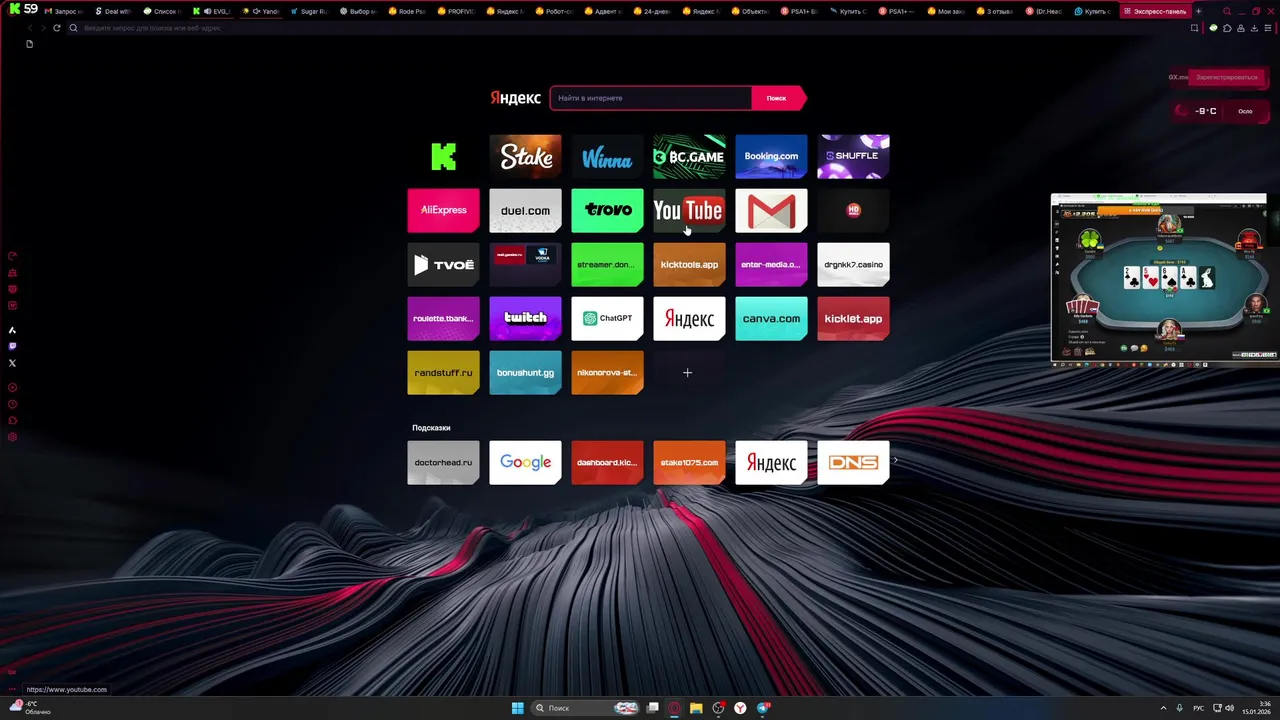Open the Яндекс suggestion tile
The image size is (1280, 720).
(x=771, y=463)
